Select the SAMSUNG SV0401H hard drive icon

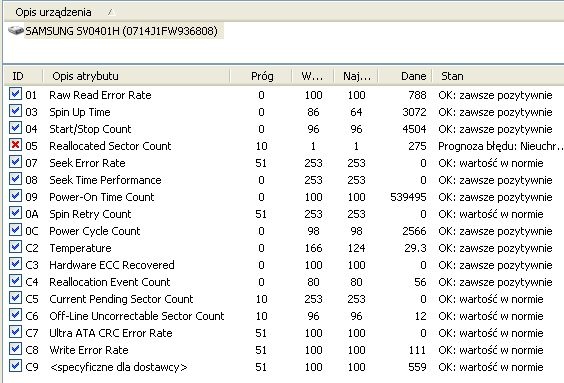tap(15, 31)
